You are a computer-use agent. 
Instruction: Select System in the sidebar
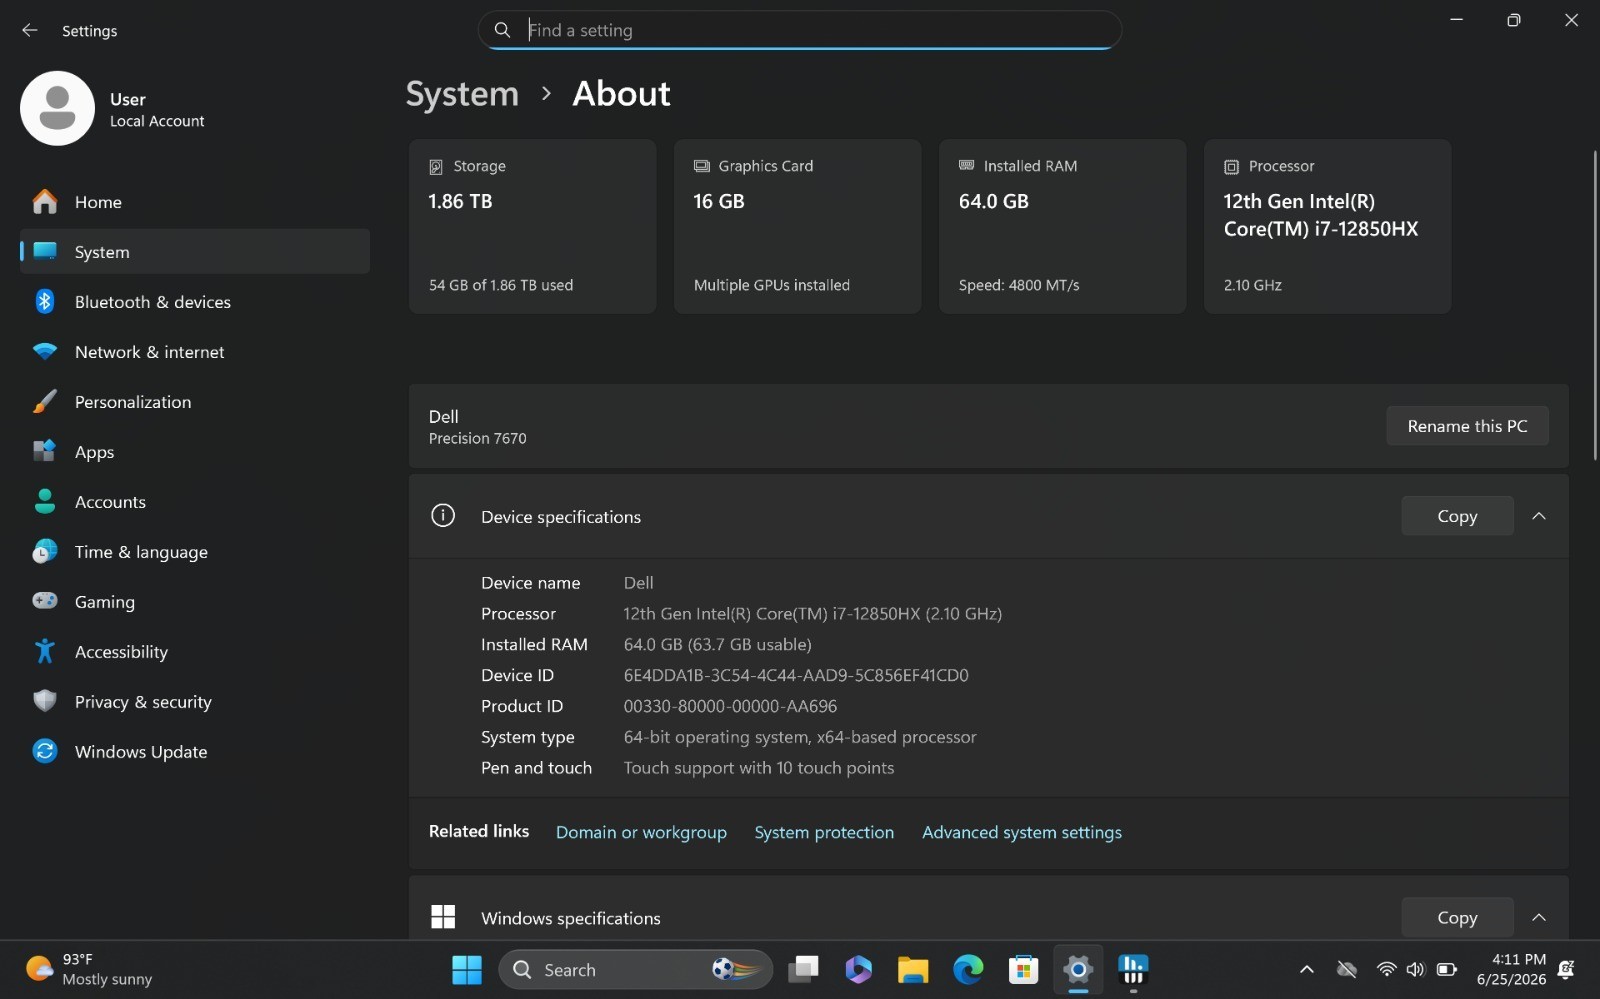195,252
